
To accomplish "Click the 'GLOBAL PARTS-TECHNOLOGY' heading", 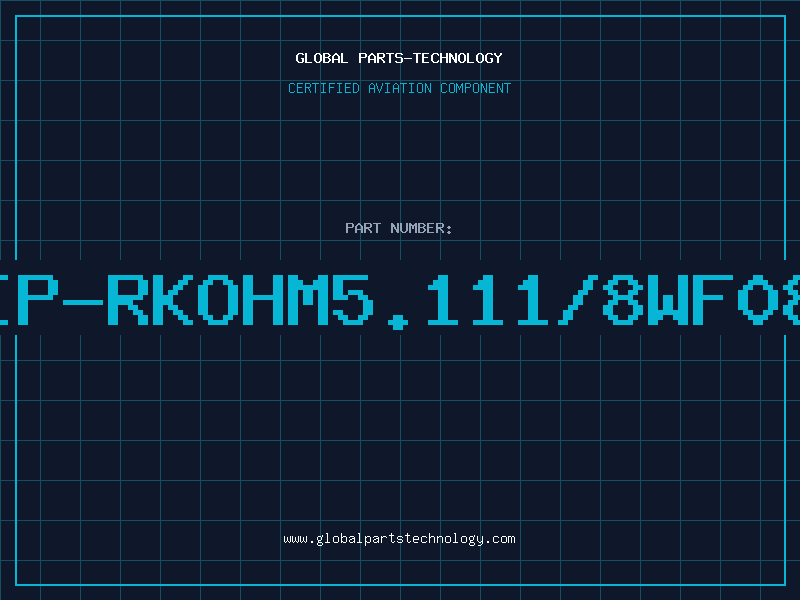I will pos(399,58).
